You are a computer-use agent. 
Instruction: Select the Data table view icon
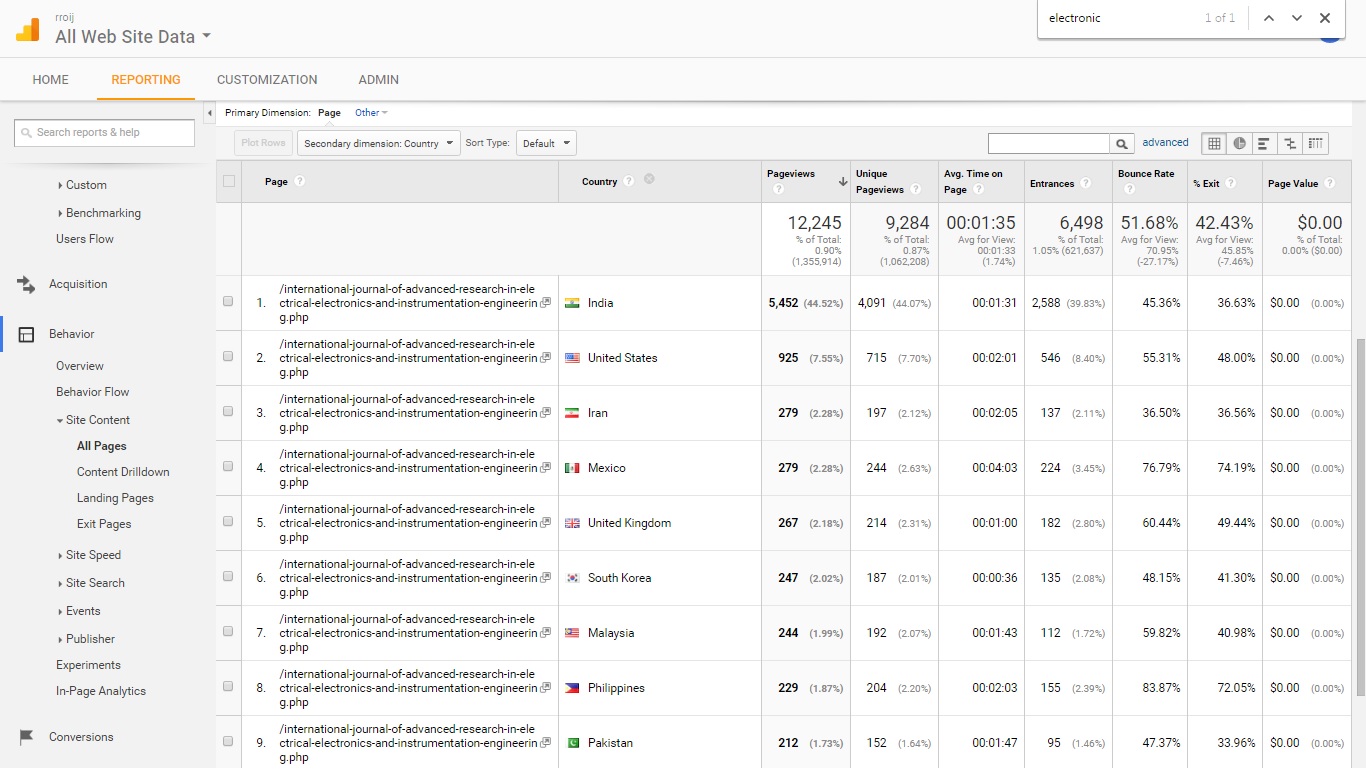click(1214, 143)
